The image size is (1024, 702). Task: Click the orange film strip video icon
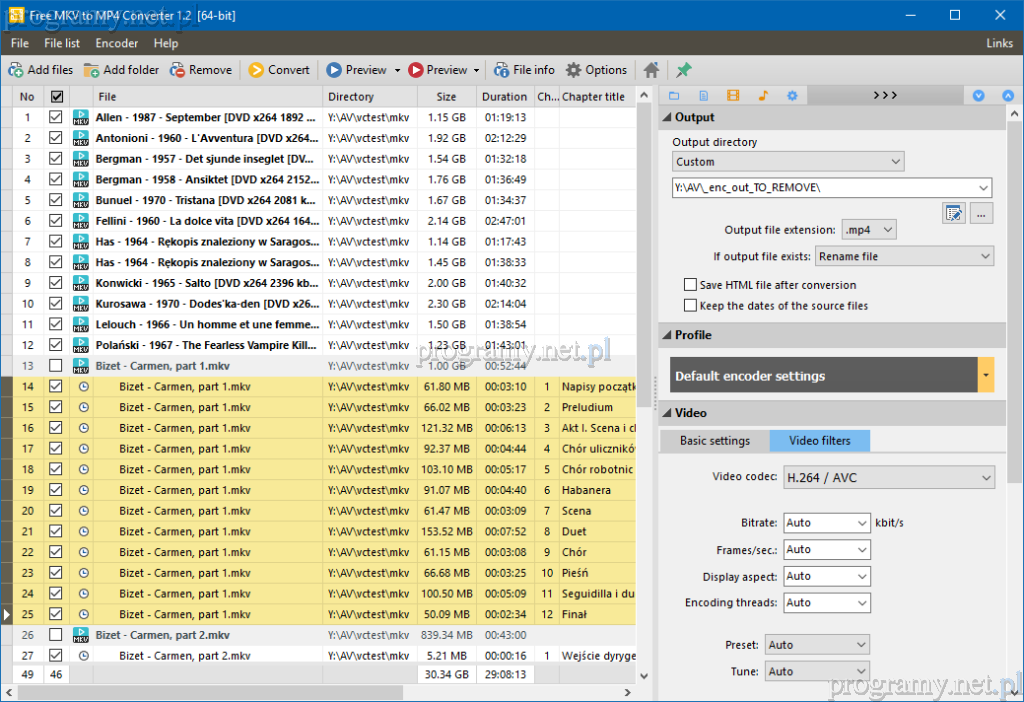tap(733, 96)
